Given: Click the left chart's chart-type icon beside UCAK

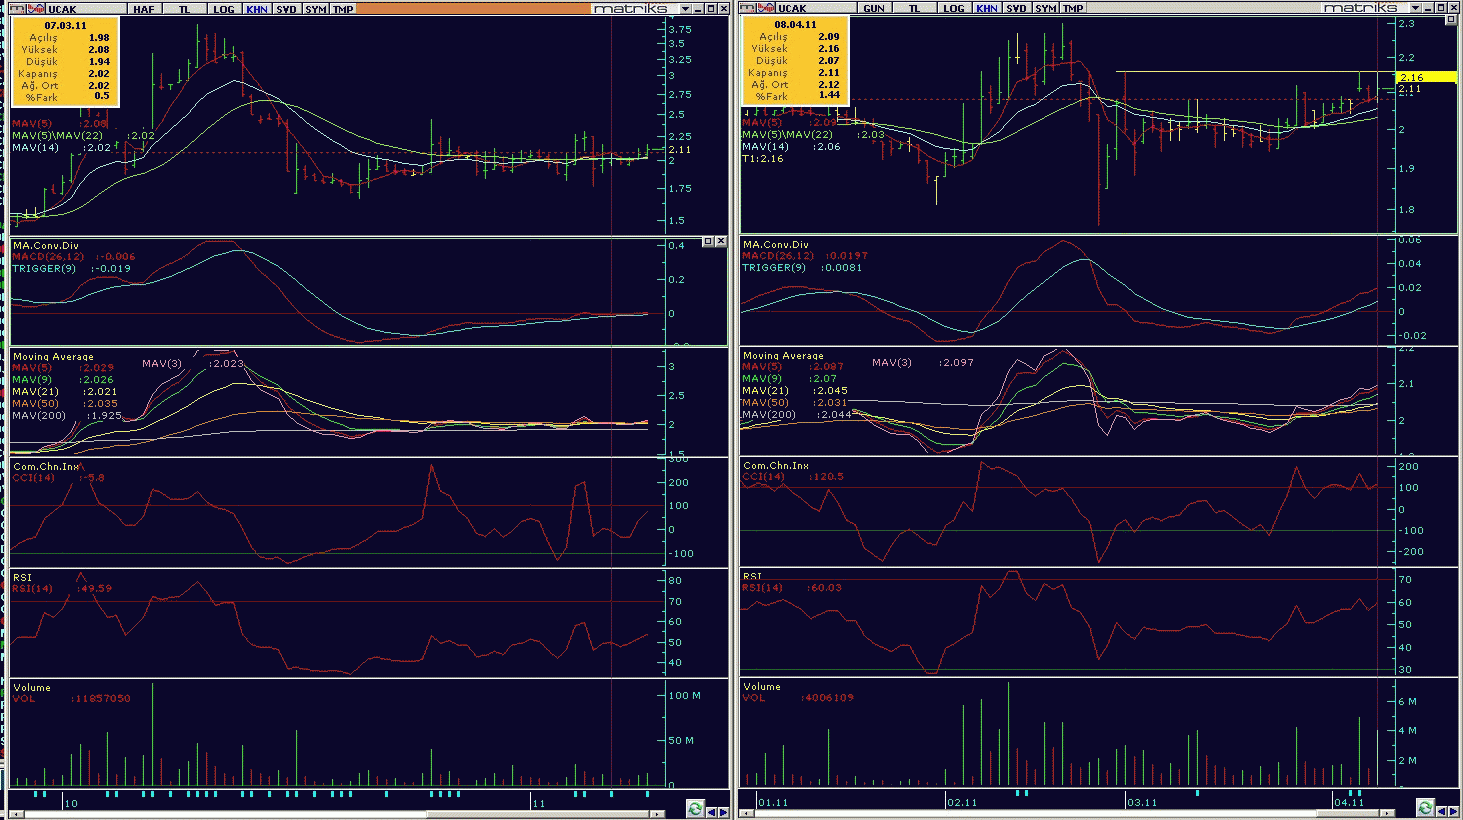Looking at the screenshot, I should click(x=36, y=8).
